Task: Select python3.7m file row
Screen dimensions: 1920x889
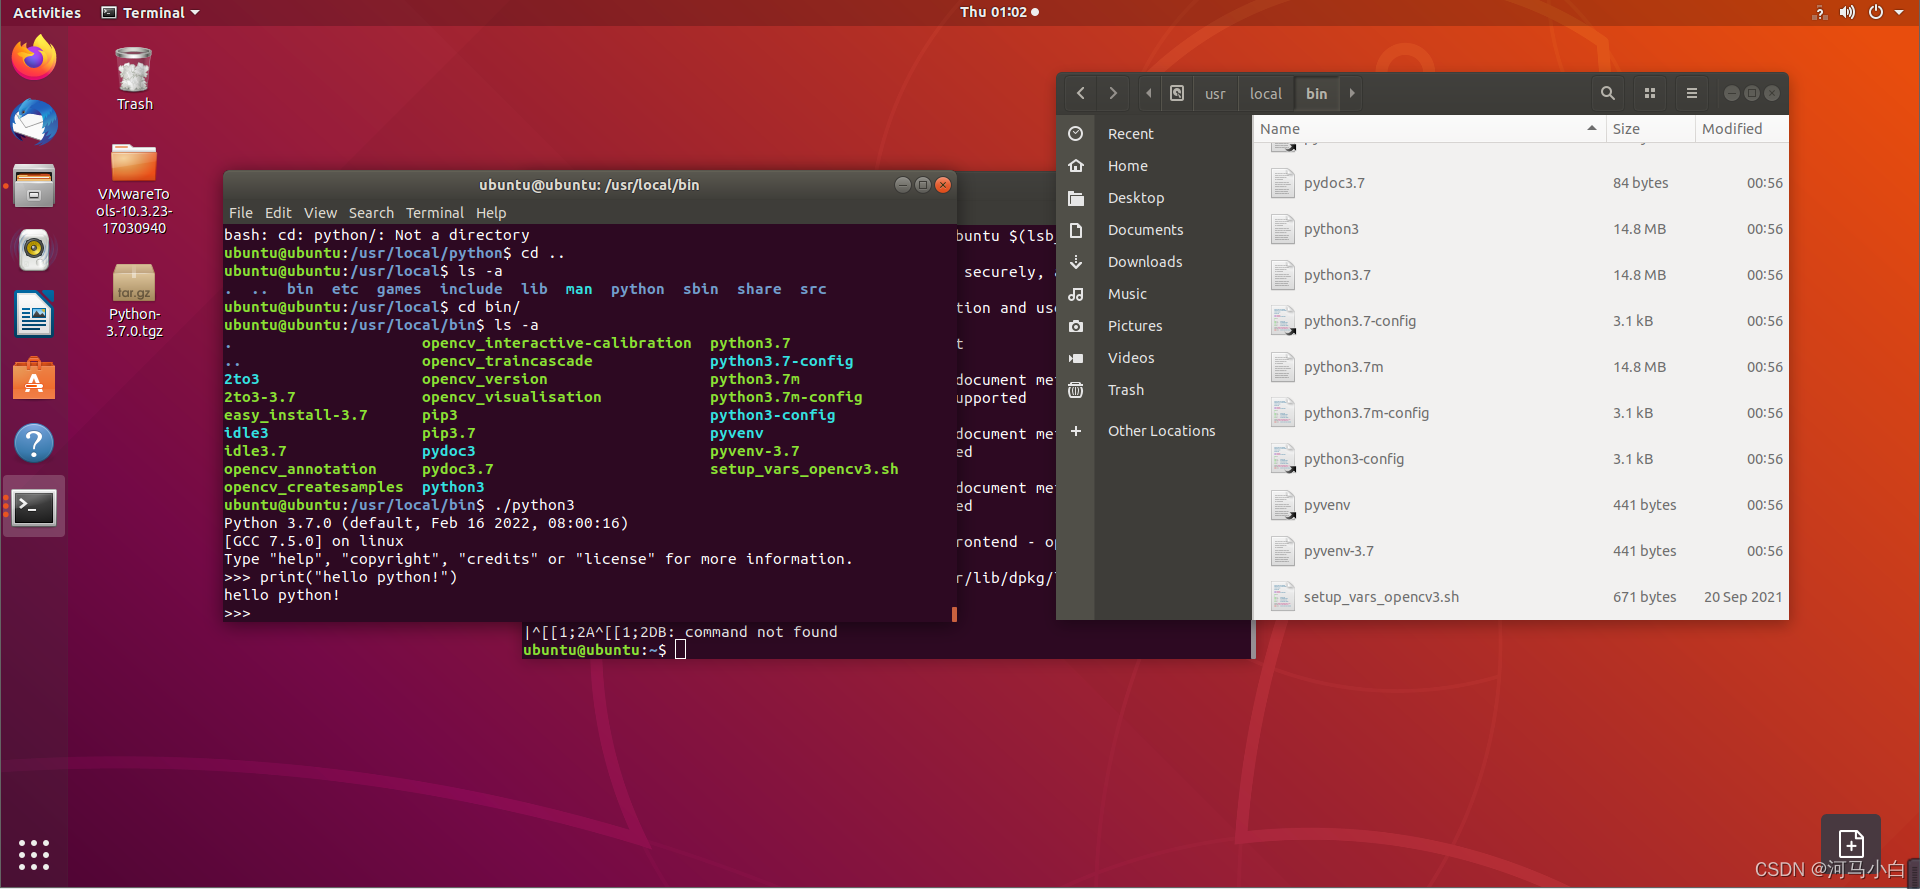Action: click(x=1521, y=367)
